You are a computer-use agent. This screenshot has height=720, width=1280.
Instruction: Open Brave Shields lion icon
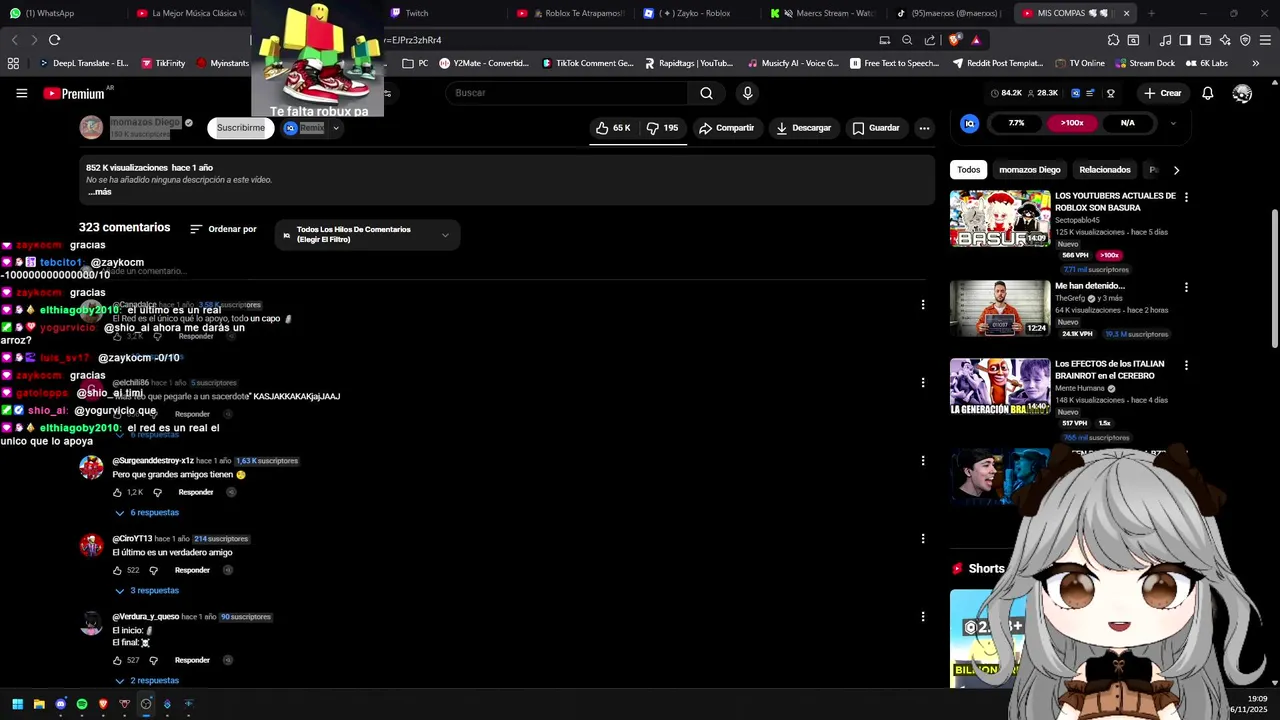point(954,40)
